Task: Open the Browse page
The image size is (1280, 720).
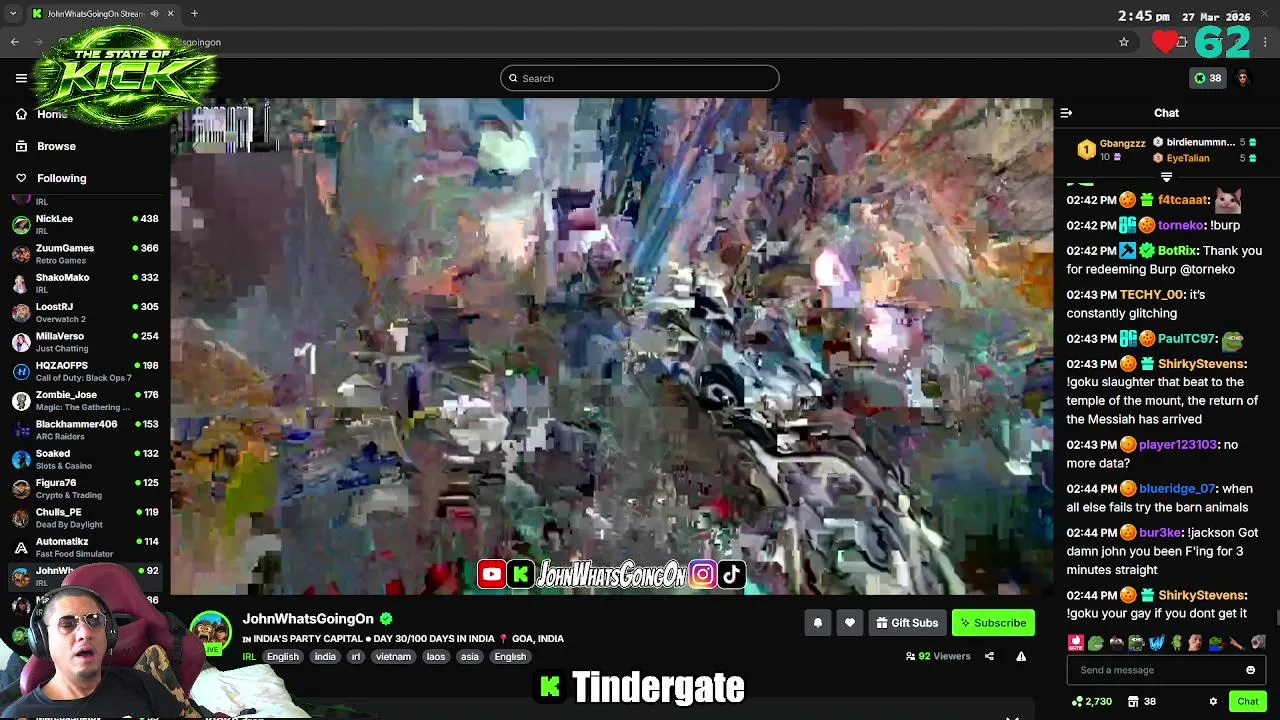Action: (x=56, y=146)
